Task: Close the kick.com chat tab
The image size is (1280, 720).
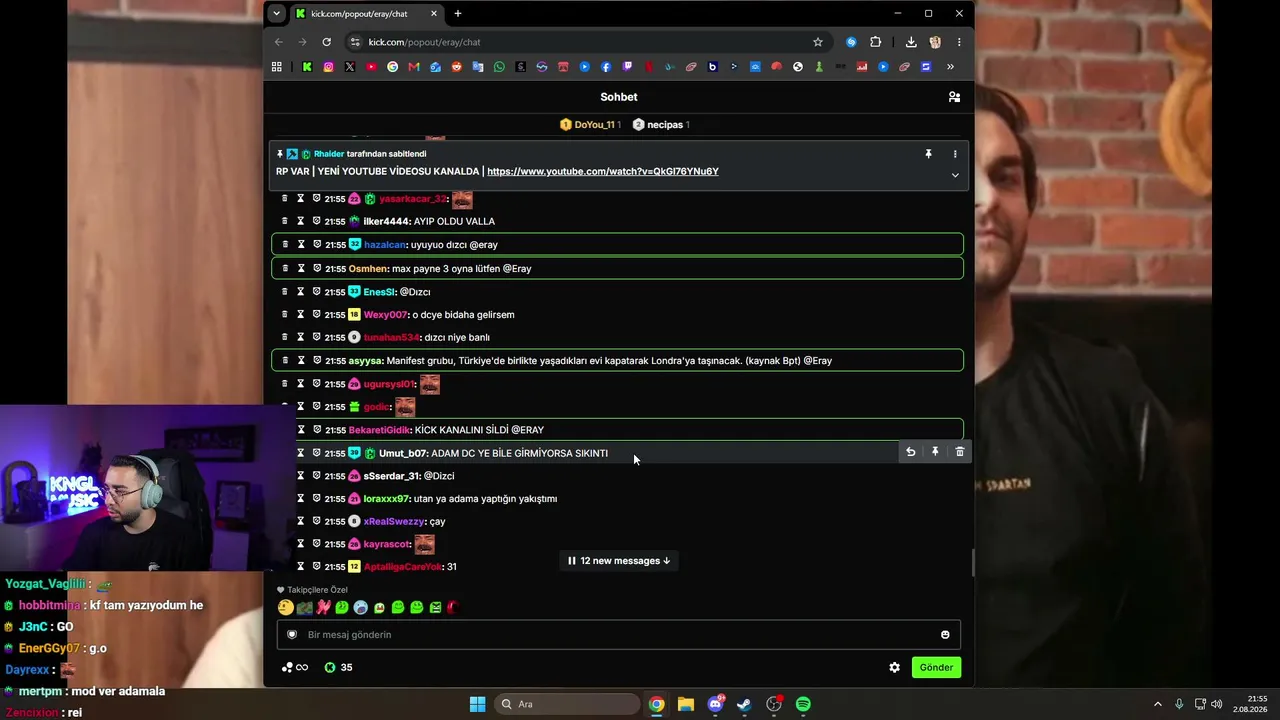Action: tap(434, 14)
